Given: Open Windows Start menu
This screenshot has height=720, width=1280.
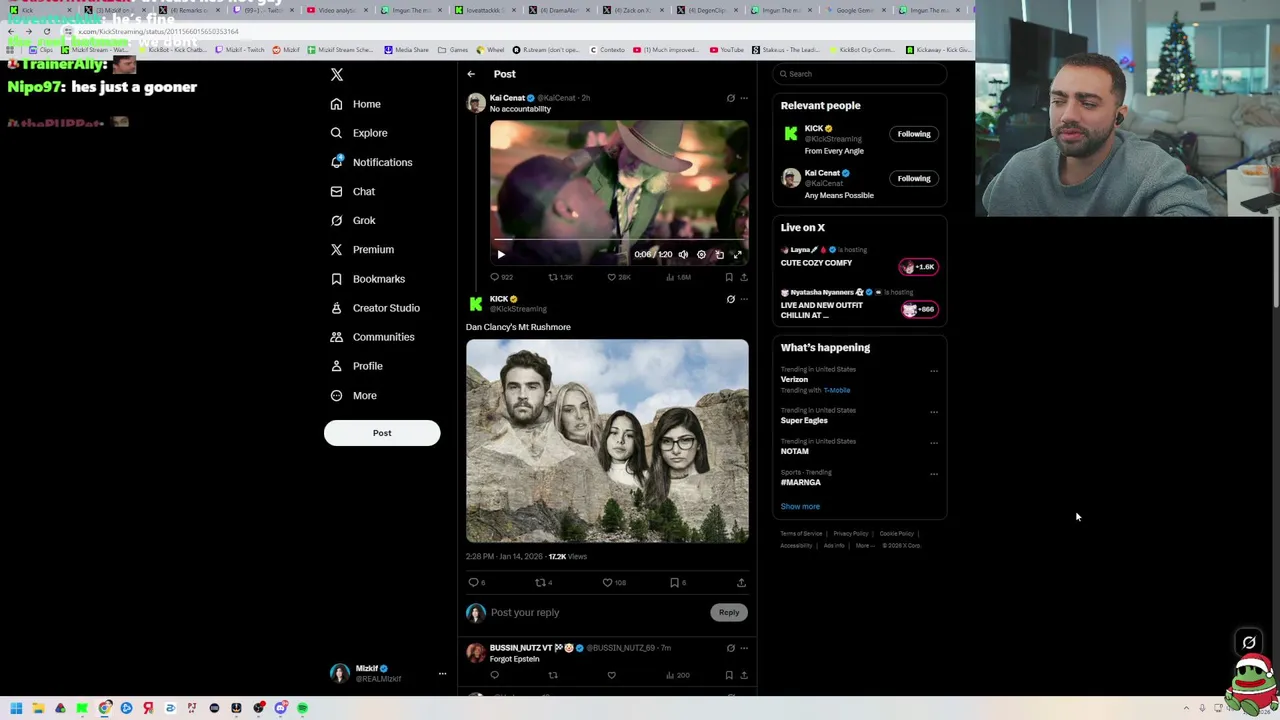Looking at the screenshot, I should [x=16, y=708].
